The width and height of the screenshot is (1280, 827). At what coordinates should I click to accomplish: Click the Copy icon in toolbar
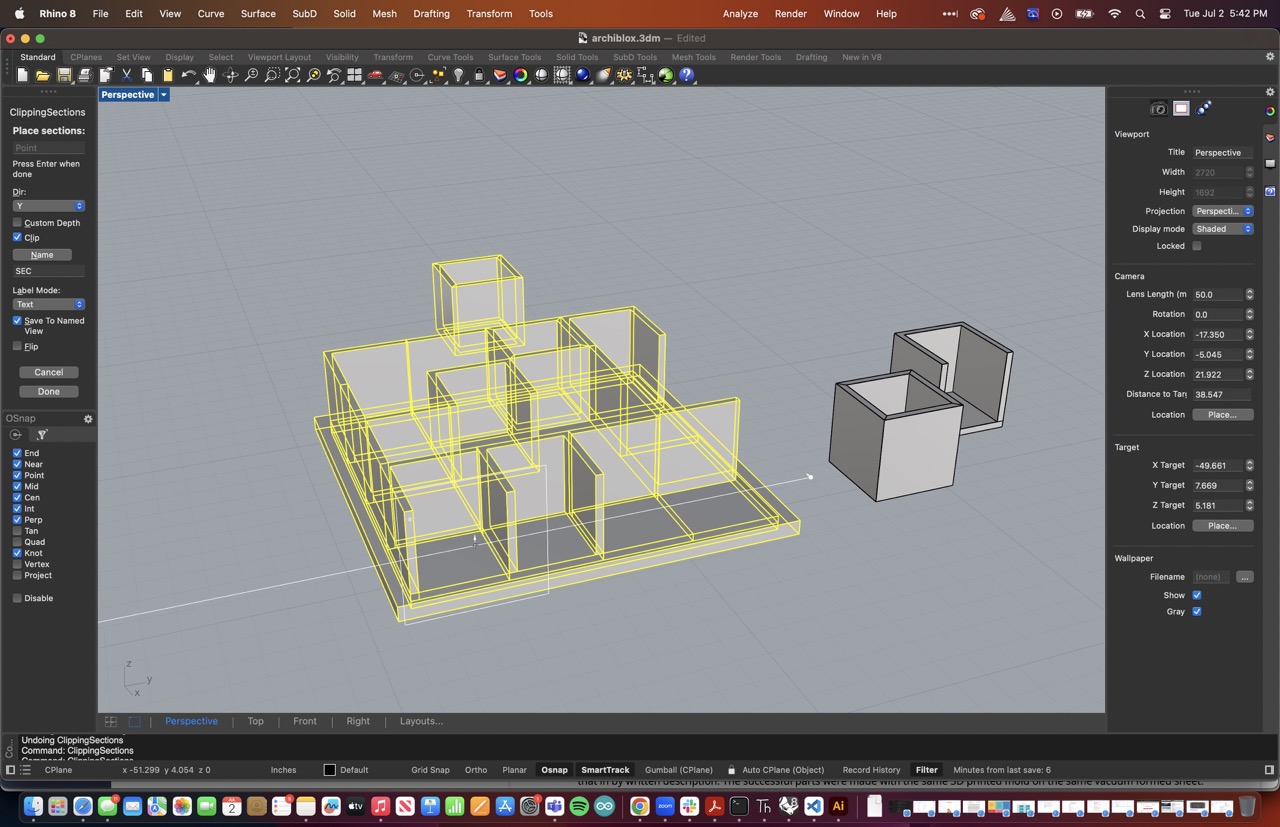(147, 75)
